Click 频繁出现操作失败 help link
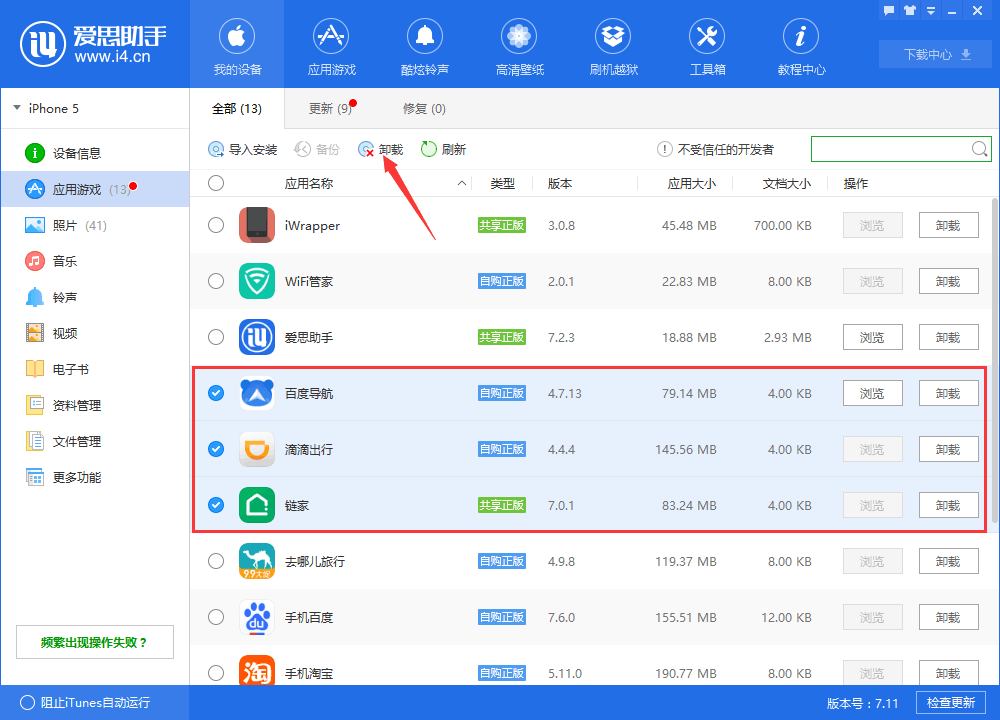This screenshot has width=1000, height=720. click(x=94, y=642)
